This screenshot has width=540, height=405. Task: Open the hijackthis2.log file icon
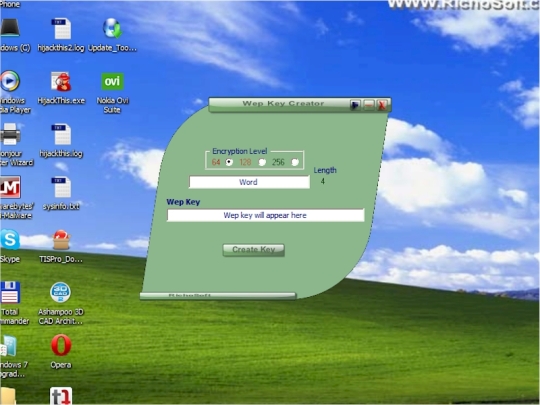pos(62,29)
